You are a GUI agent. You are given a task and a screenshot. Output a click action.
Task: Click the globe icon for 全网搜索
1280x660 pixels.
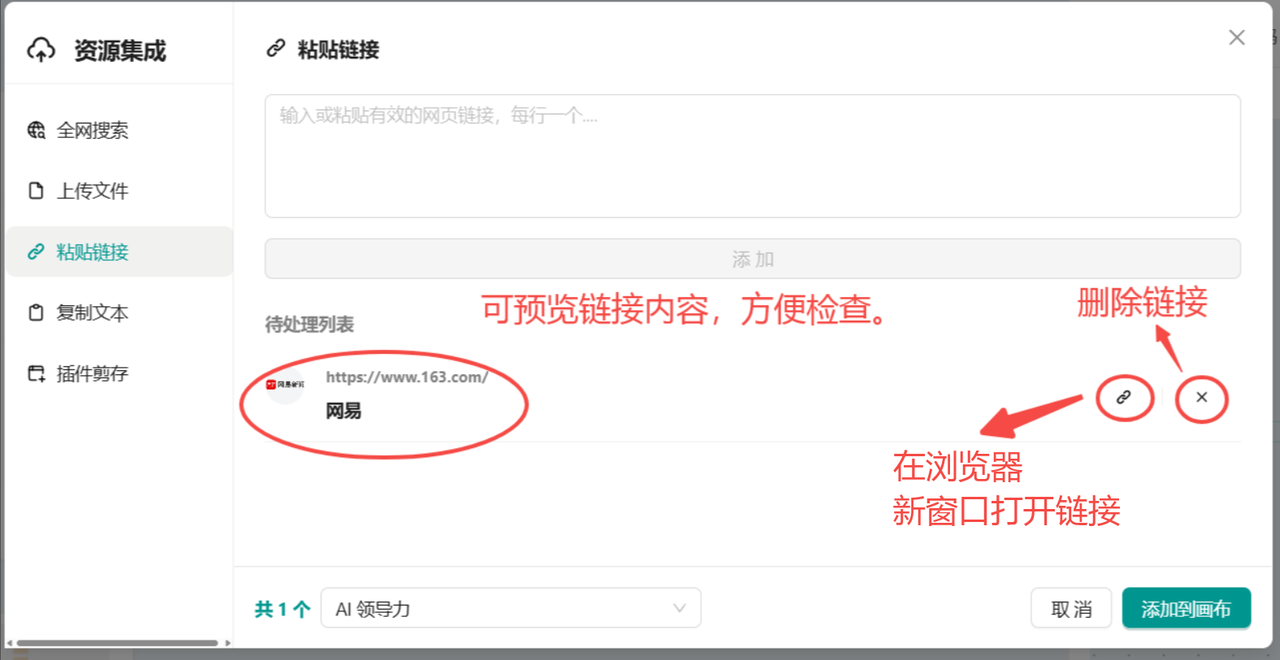37,130
